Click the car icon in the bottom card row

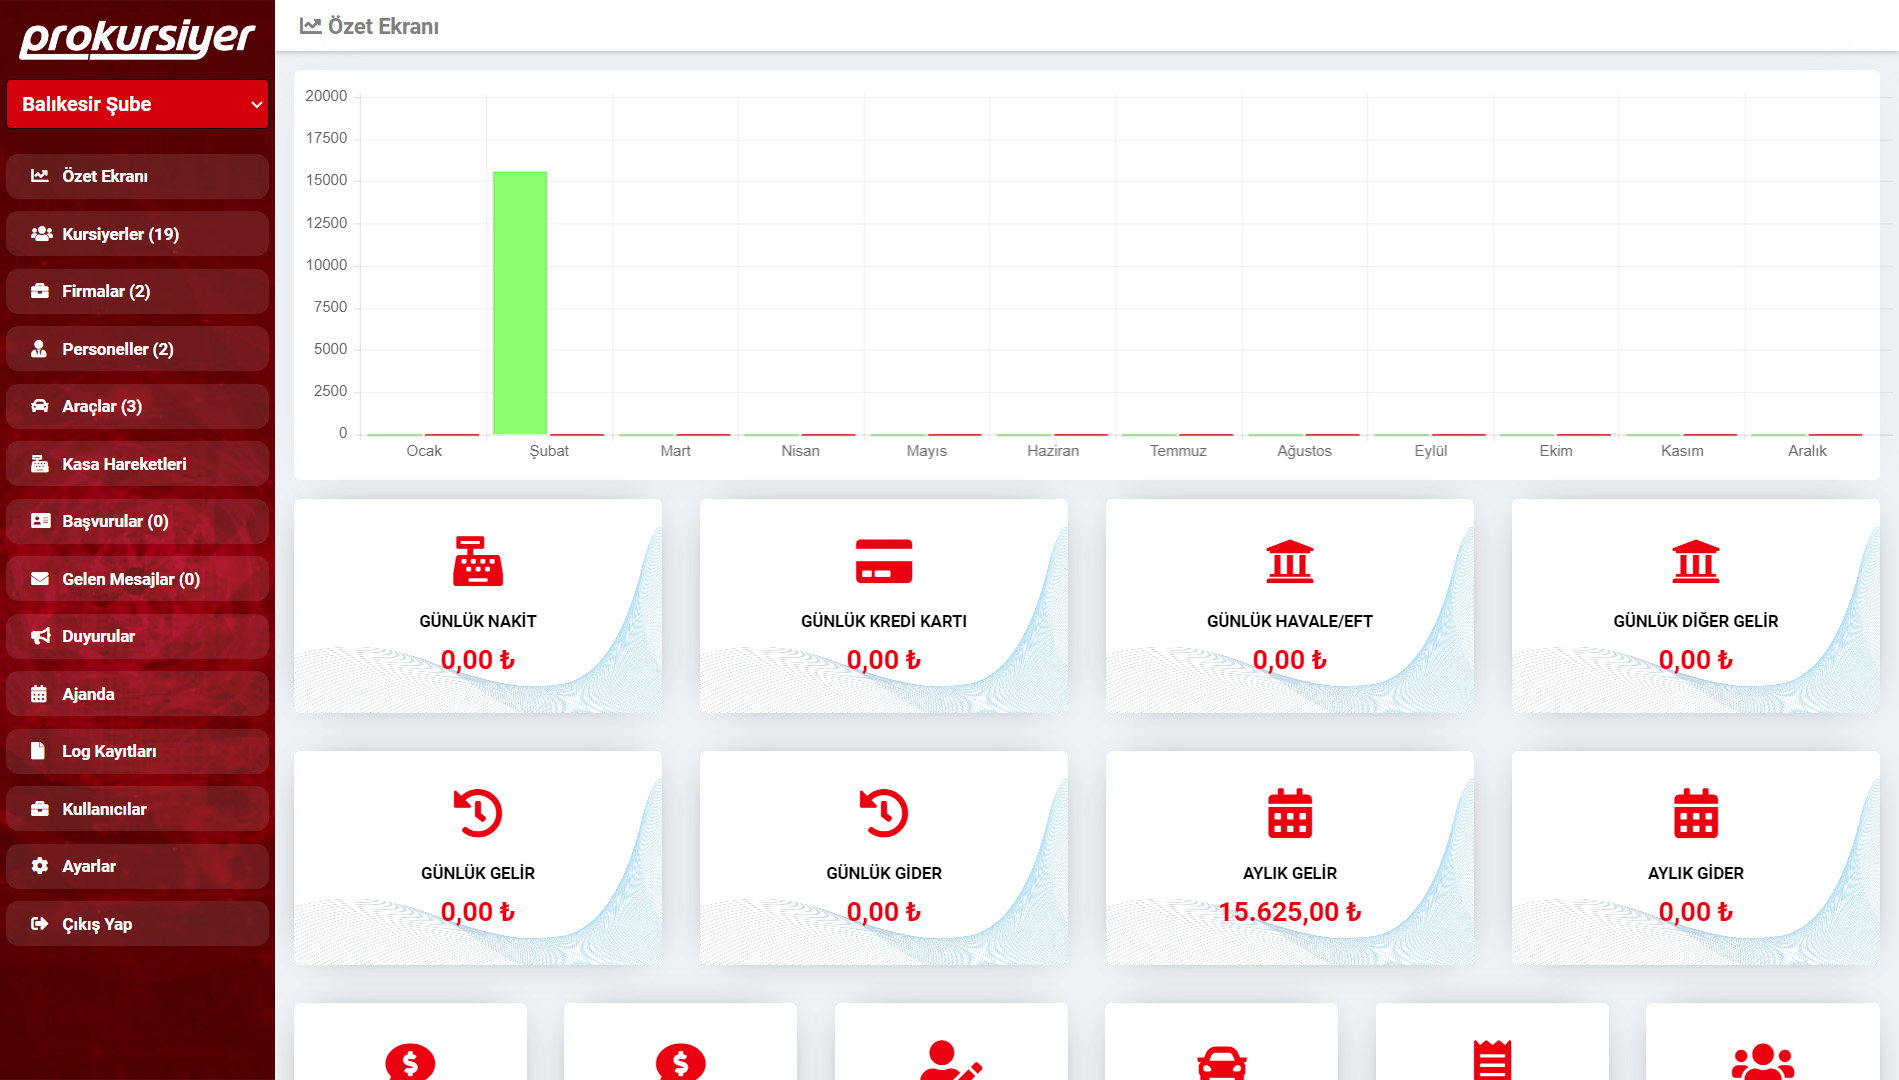pos(1222,1063)
